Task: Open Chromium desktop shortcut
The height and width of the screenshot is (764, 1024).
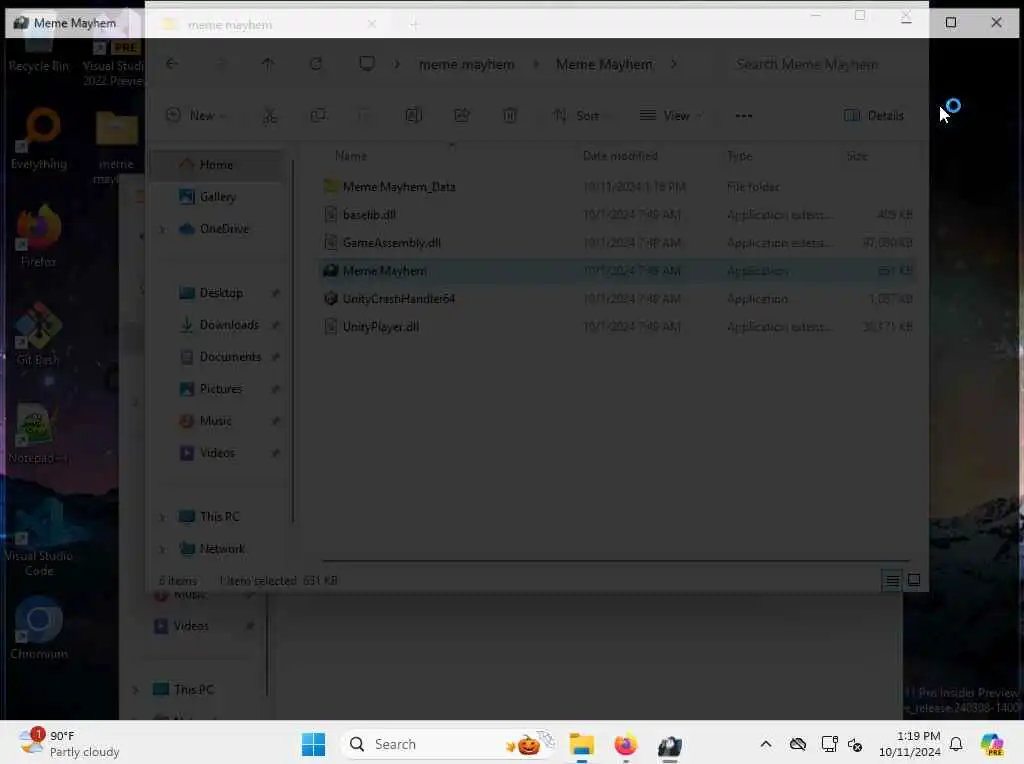Action: click(x=39, y=628)
